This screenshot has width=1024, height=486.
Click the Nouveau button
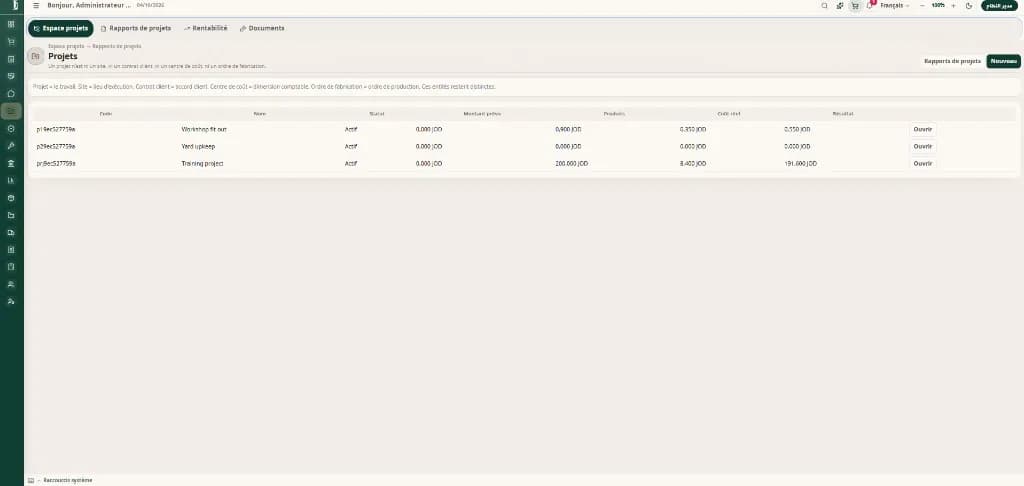[x=1003, y=61]
